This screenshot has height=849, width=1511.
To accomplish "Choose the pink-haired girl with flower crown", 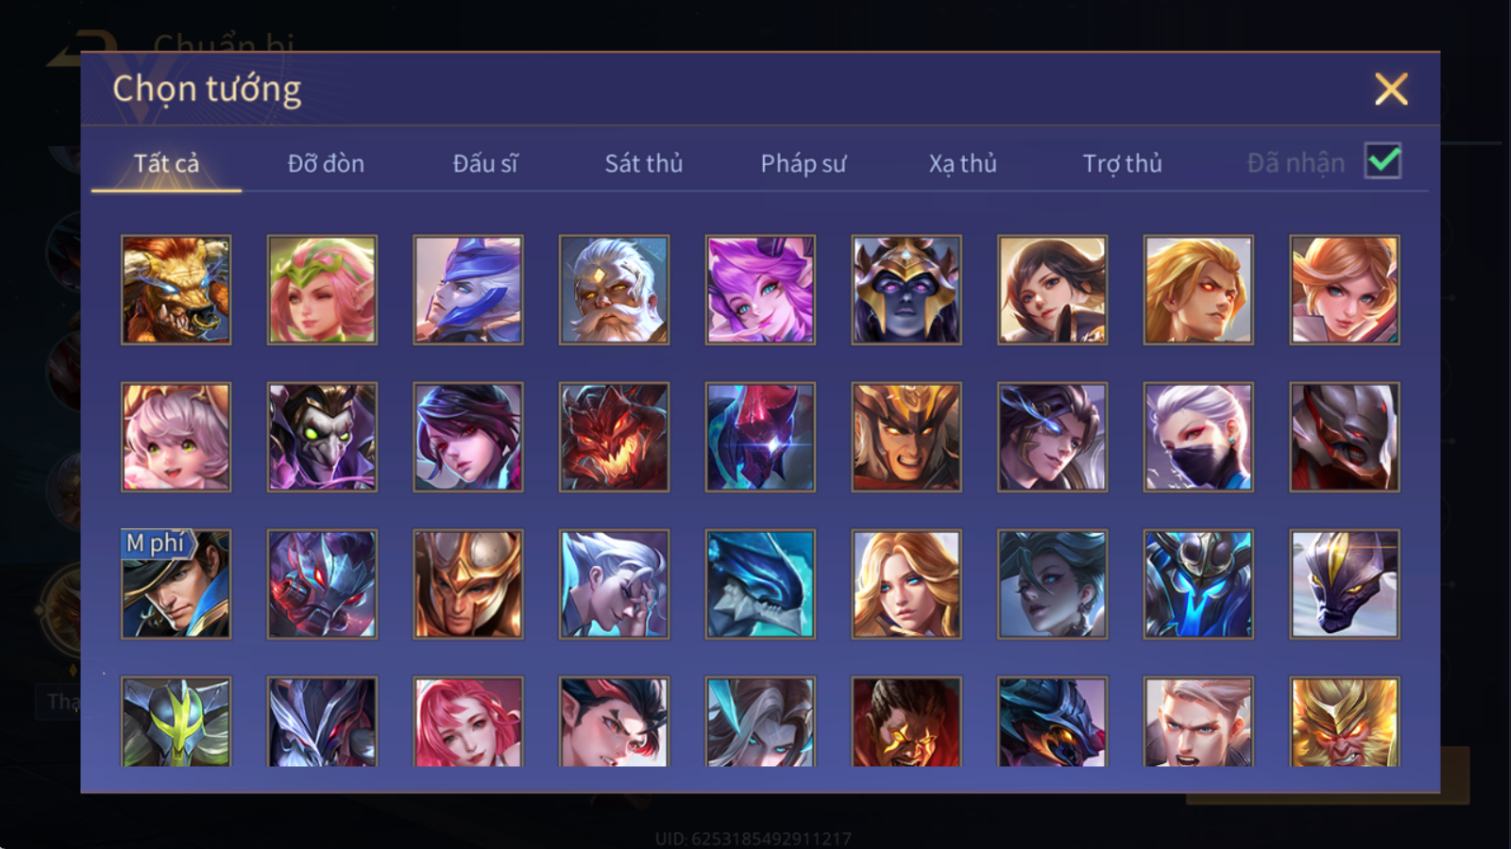I will click(x=322, y=290).
